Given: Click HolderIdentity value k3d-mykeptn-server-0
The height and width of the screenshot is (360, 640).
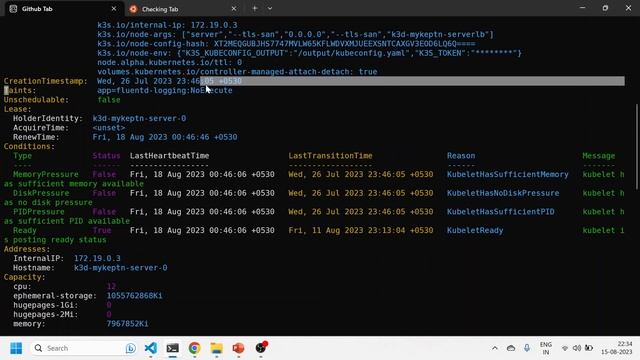Looking at the screenshot, I should [x=139, y=119].
